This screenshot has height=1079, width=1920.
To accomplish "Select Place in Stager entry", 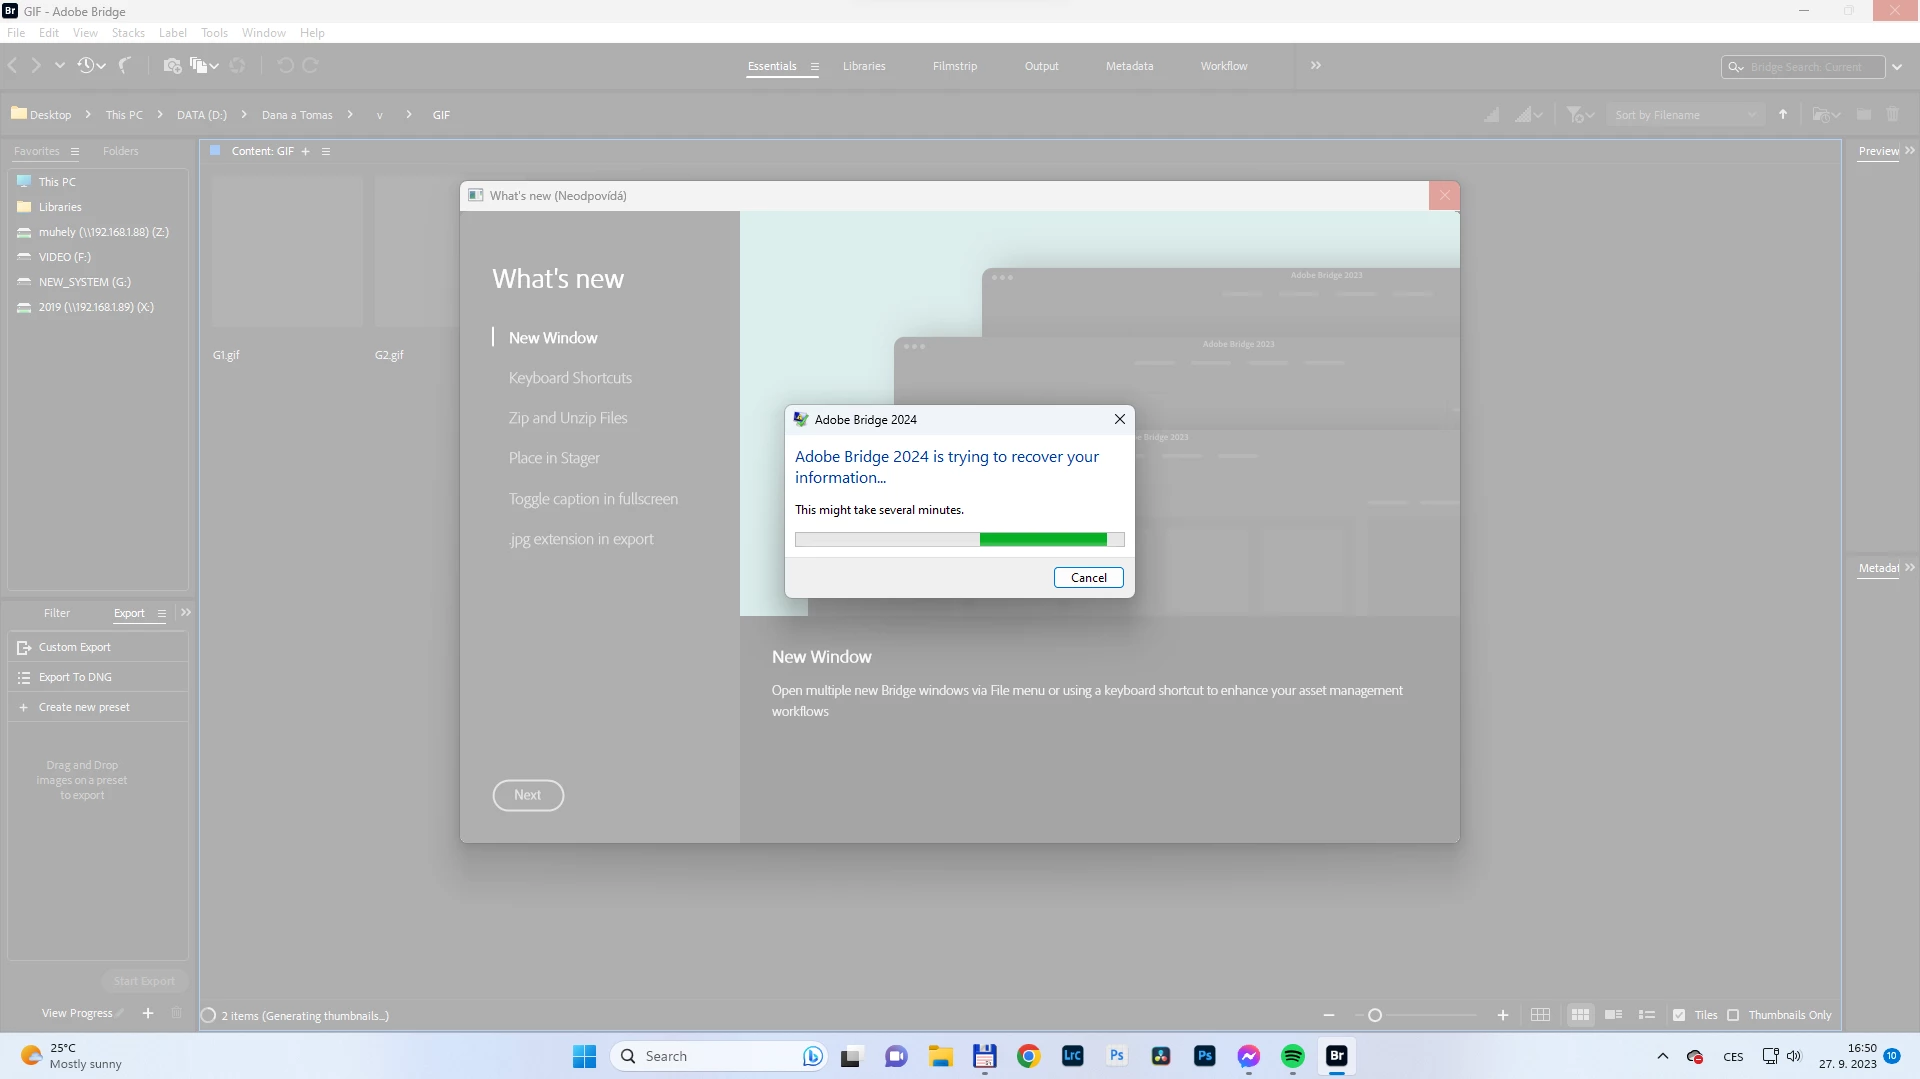I will pyautogui.click(x=554, y=458).
